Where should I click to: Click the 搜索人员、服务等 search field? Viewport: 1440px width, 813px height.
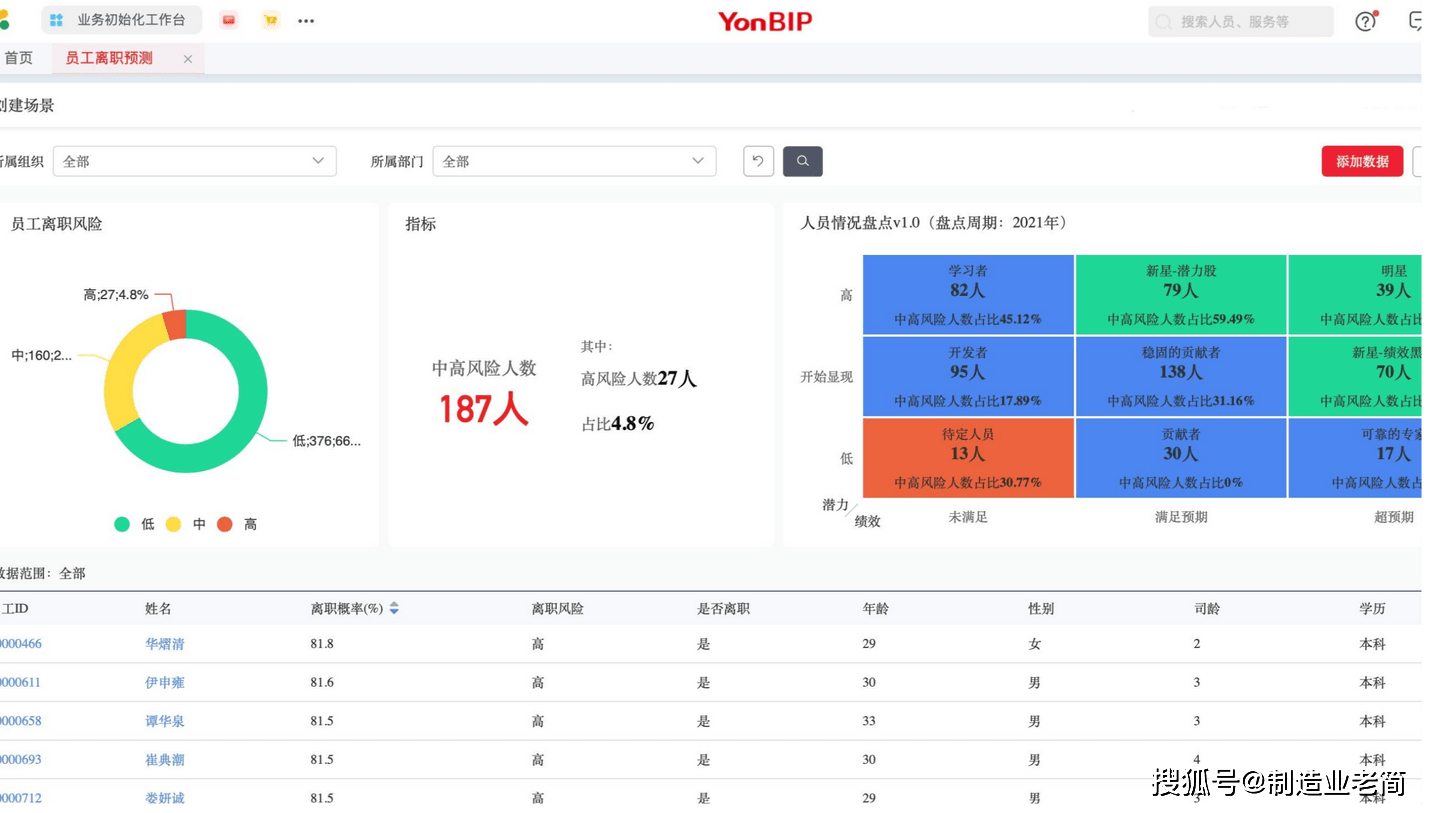pos(1240,21)
